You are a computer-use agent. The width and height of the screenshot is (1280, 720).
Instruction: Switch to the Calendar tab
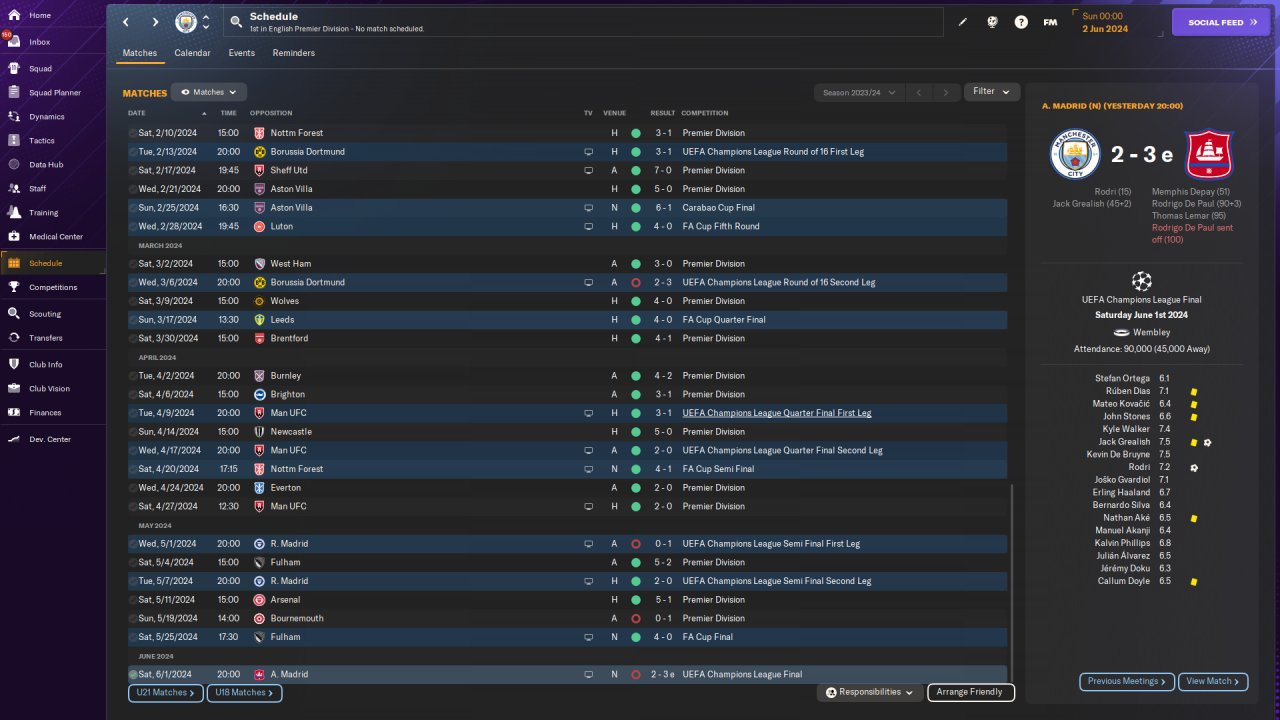[192, 53]
